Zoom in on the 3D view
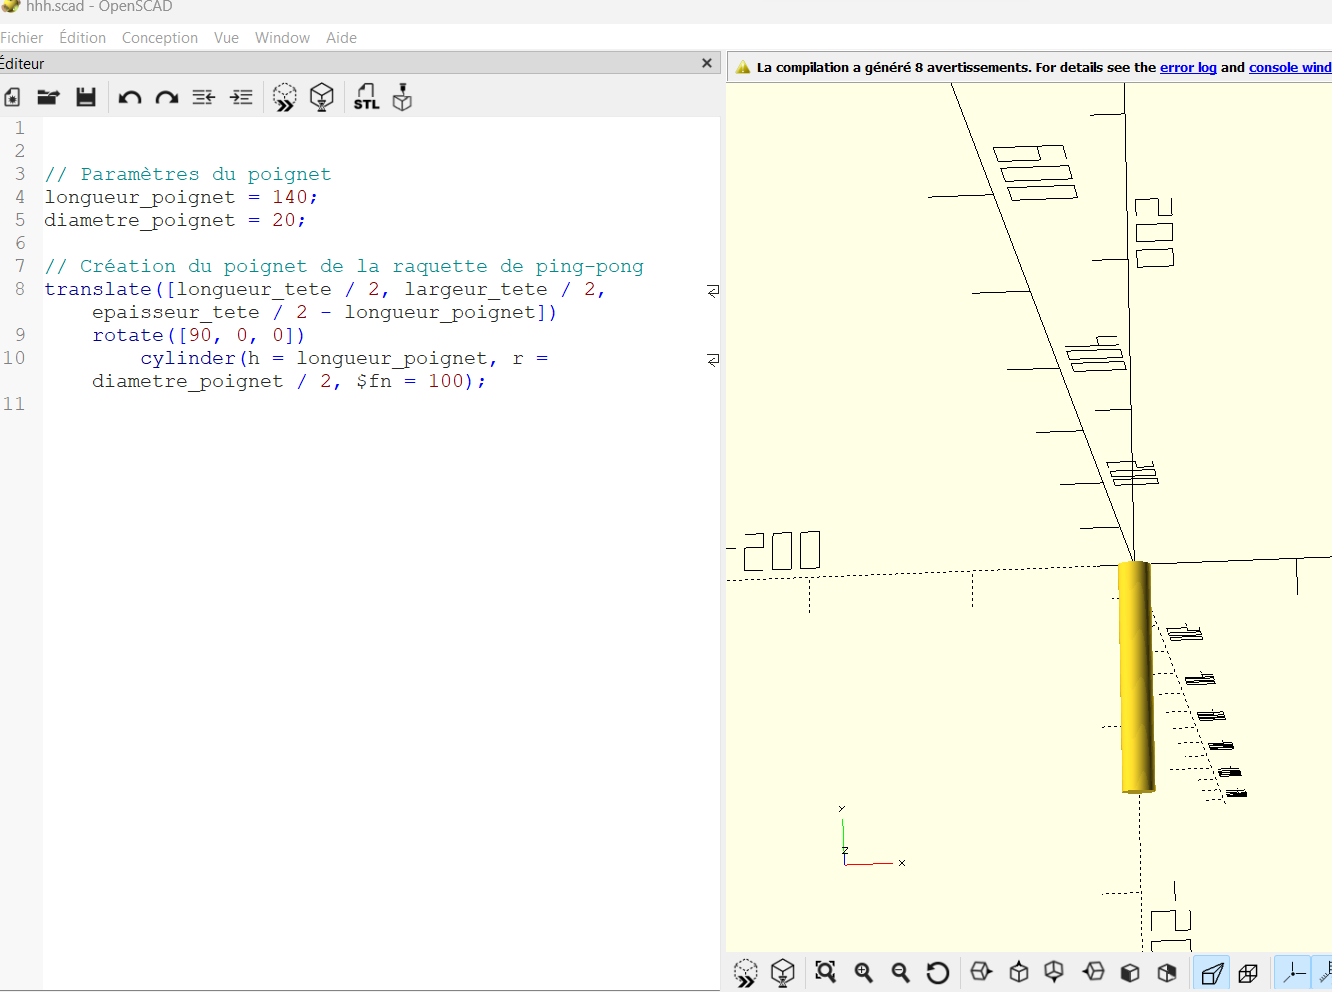 864,972
